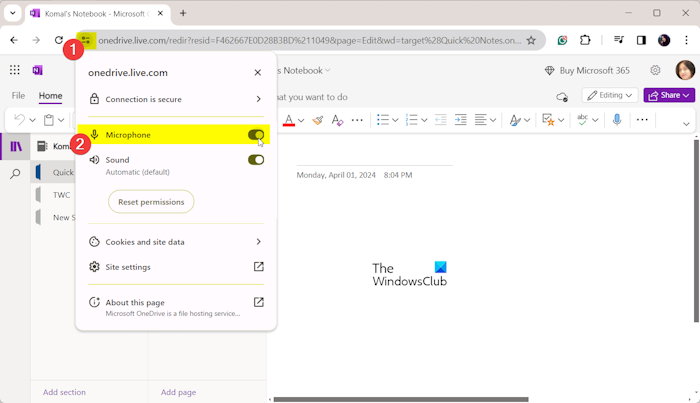Open the Undo dropdown arrow
This screenshot has height=403, width=700.
(32, 120)
